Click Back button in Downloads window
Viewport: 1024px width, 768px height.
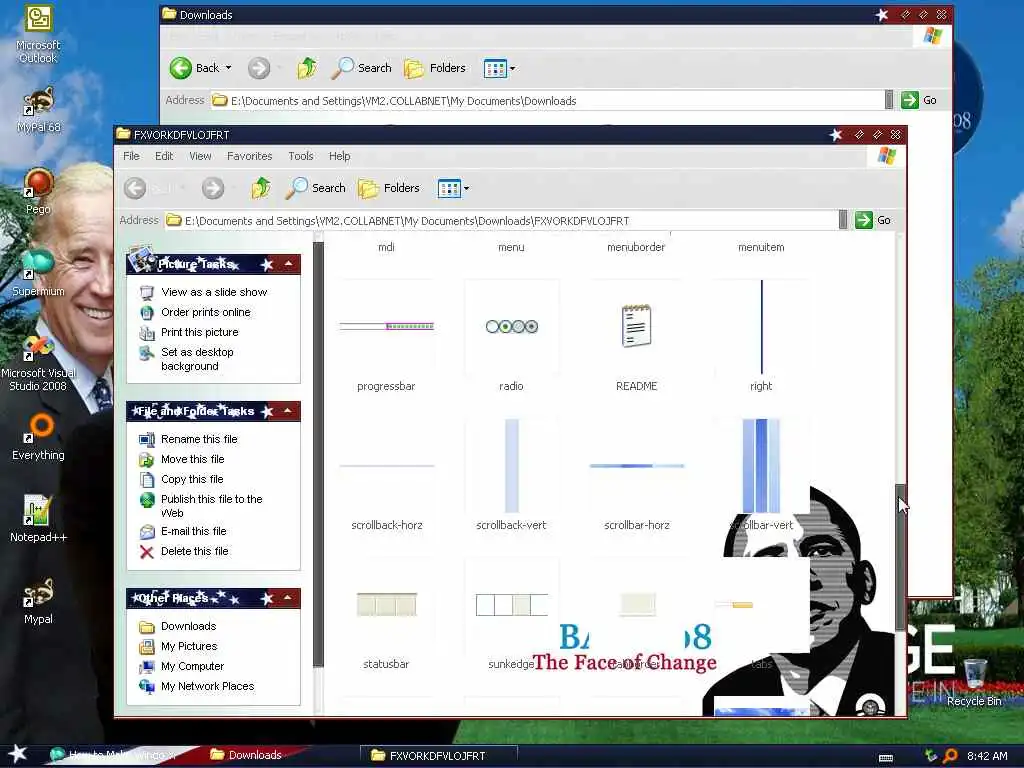195,68
